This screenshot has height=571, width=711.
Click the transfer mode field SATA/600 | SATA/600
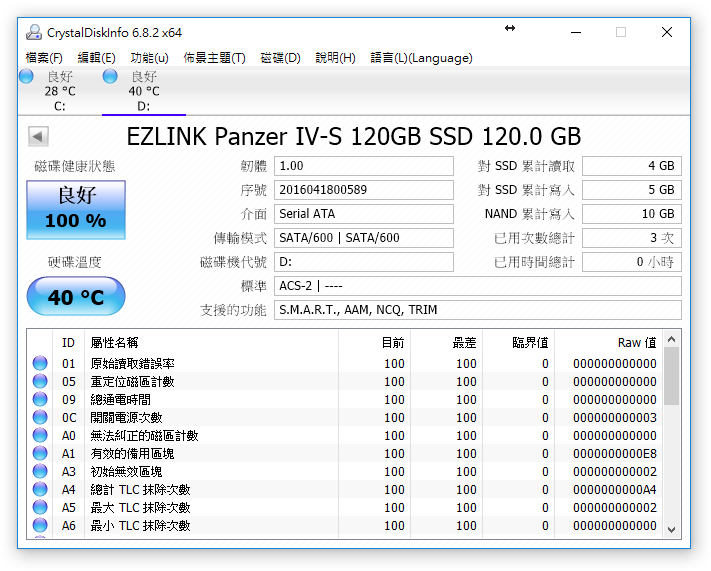(x=364, y=238)
